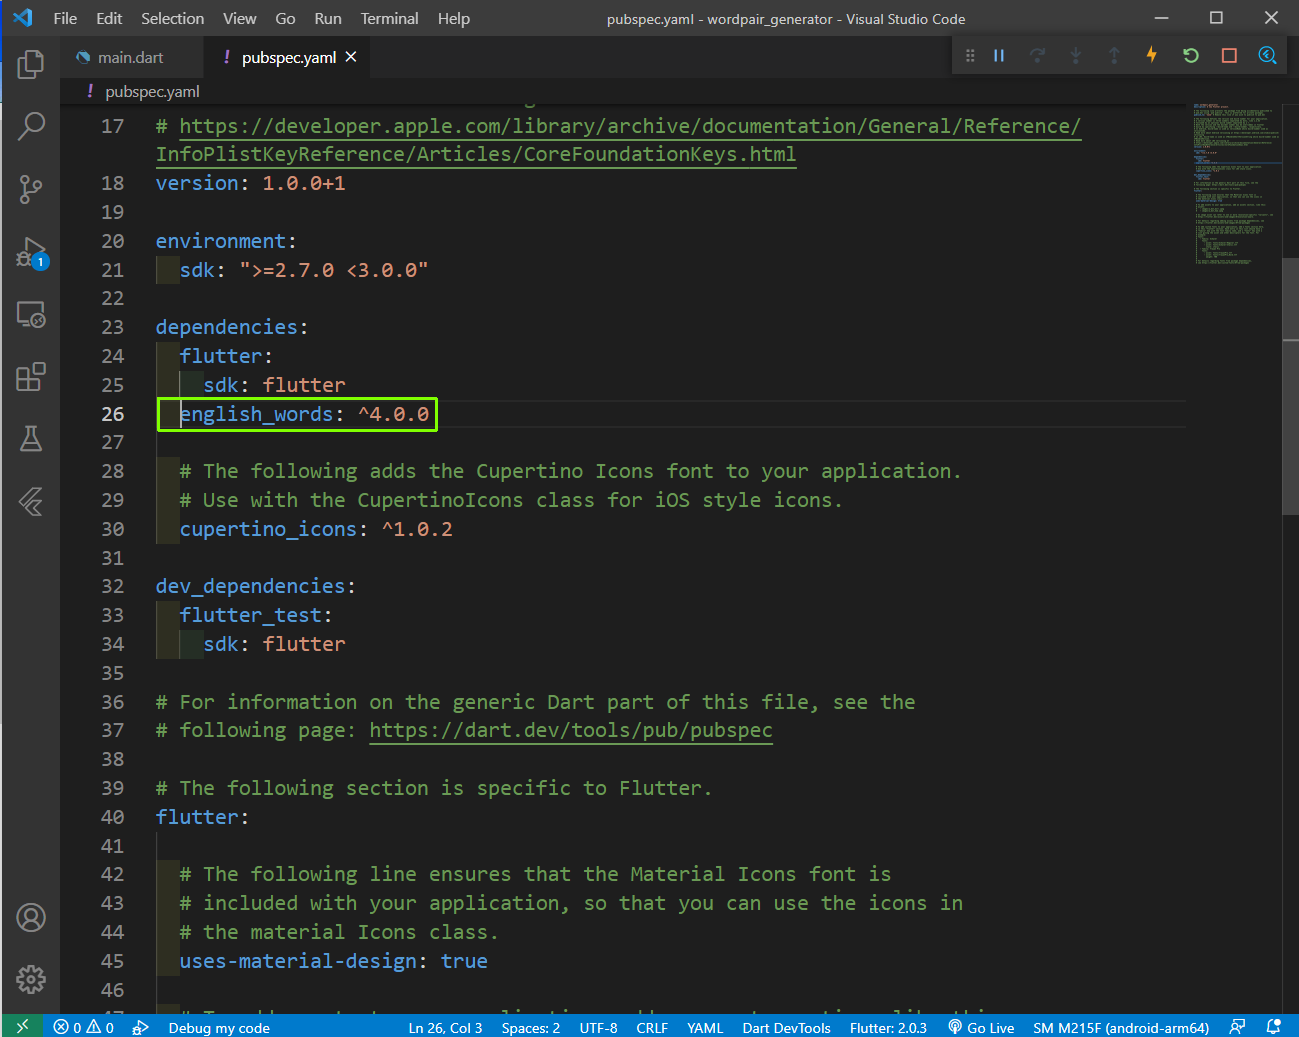Screen dimensions: 1299x1037
Task: Click the remote window status bar icon
Action: [22, 1026]
